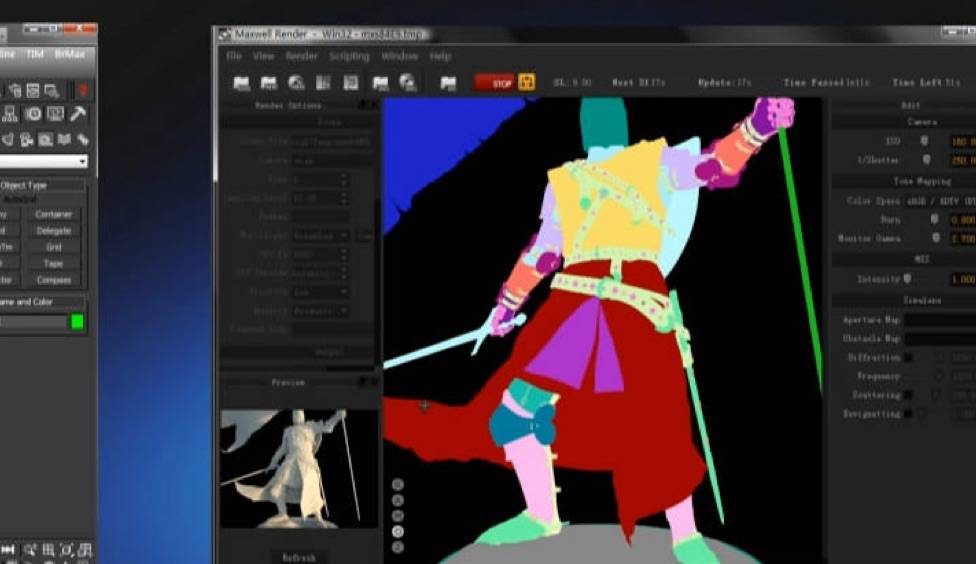This screenshot has height=564, width=976.
Task: Click the 1/Shutter slider knob
Action: pos(927,160)
